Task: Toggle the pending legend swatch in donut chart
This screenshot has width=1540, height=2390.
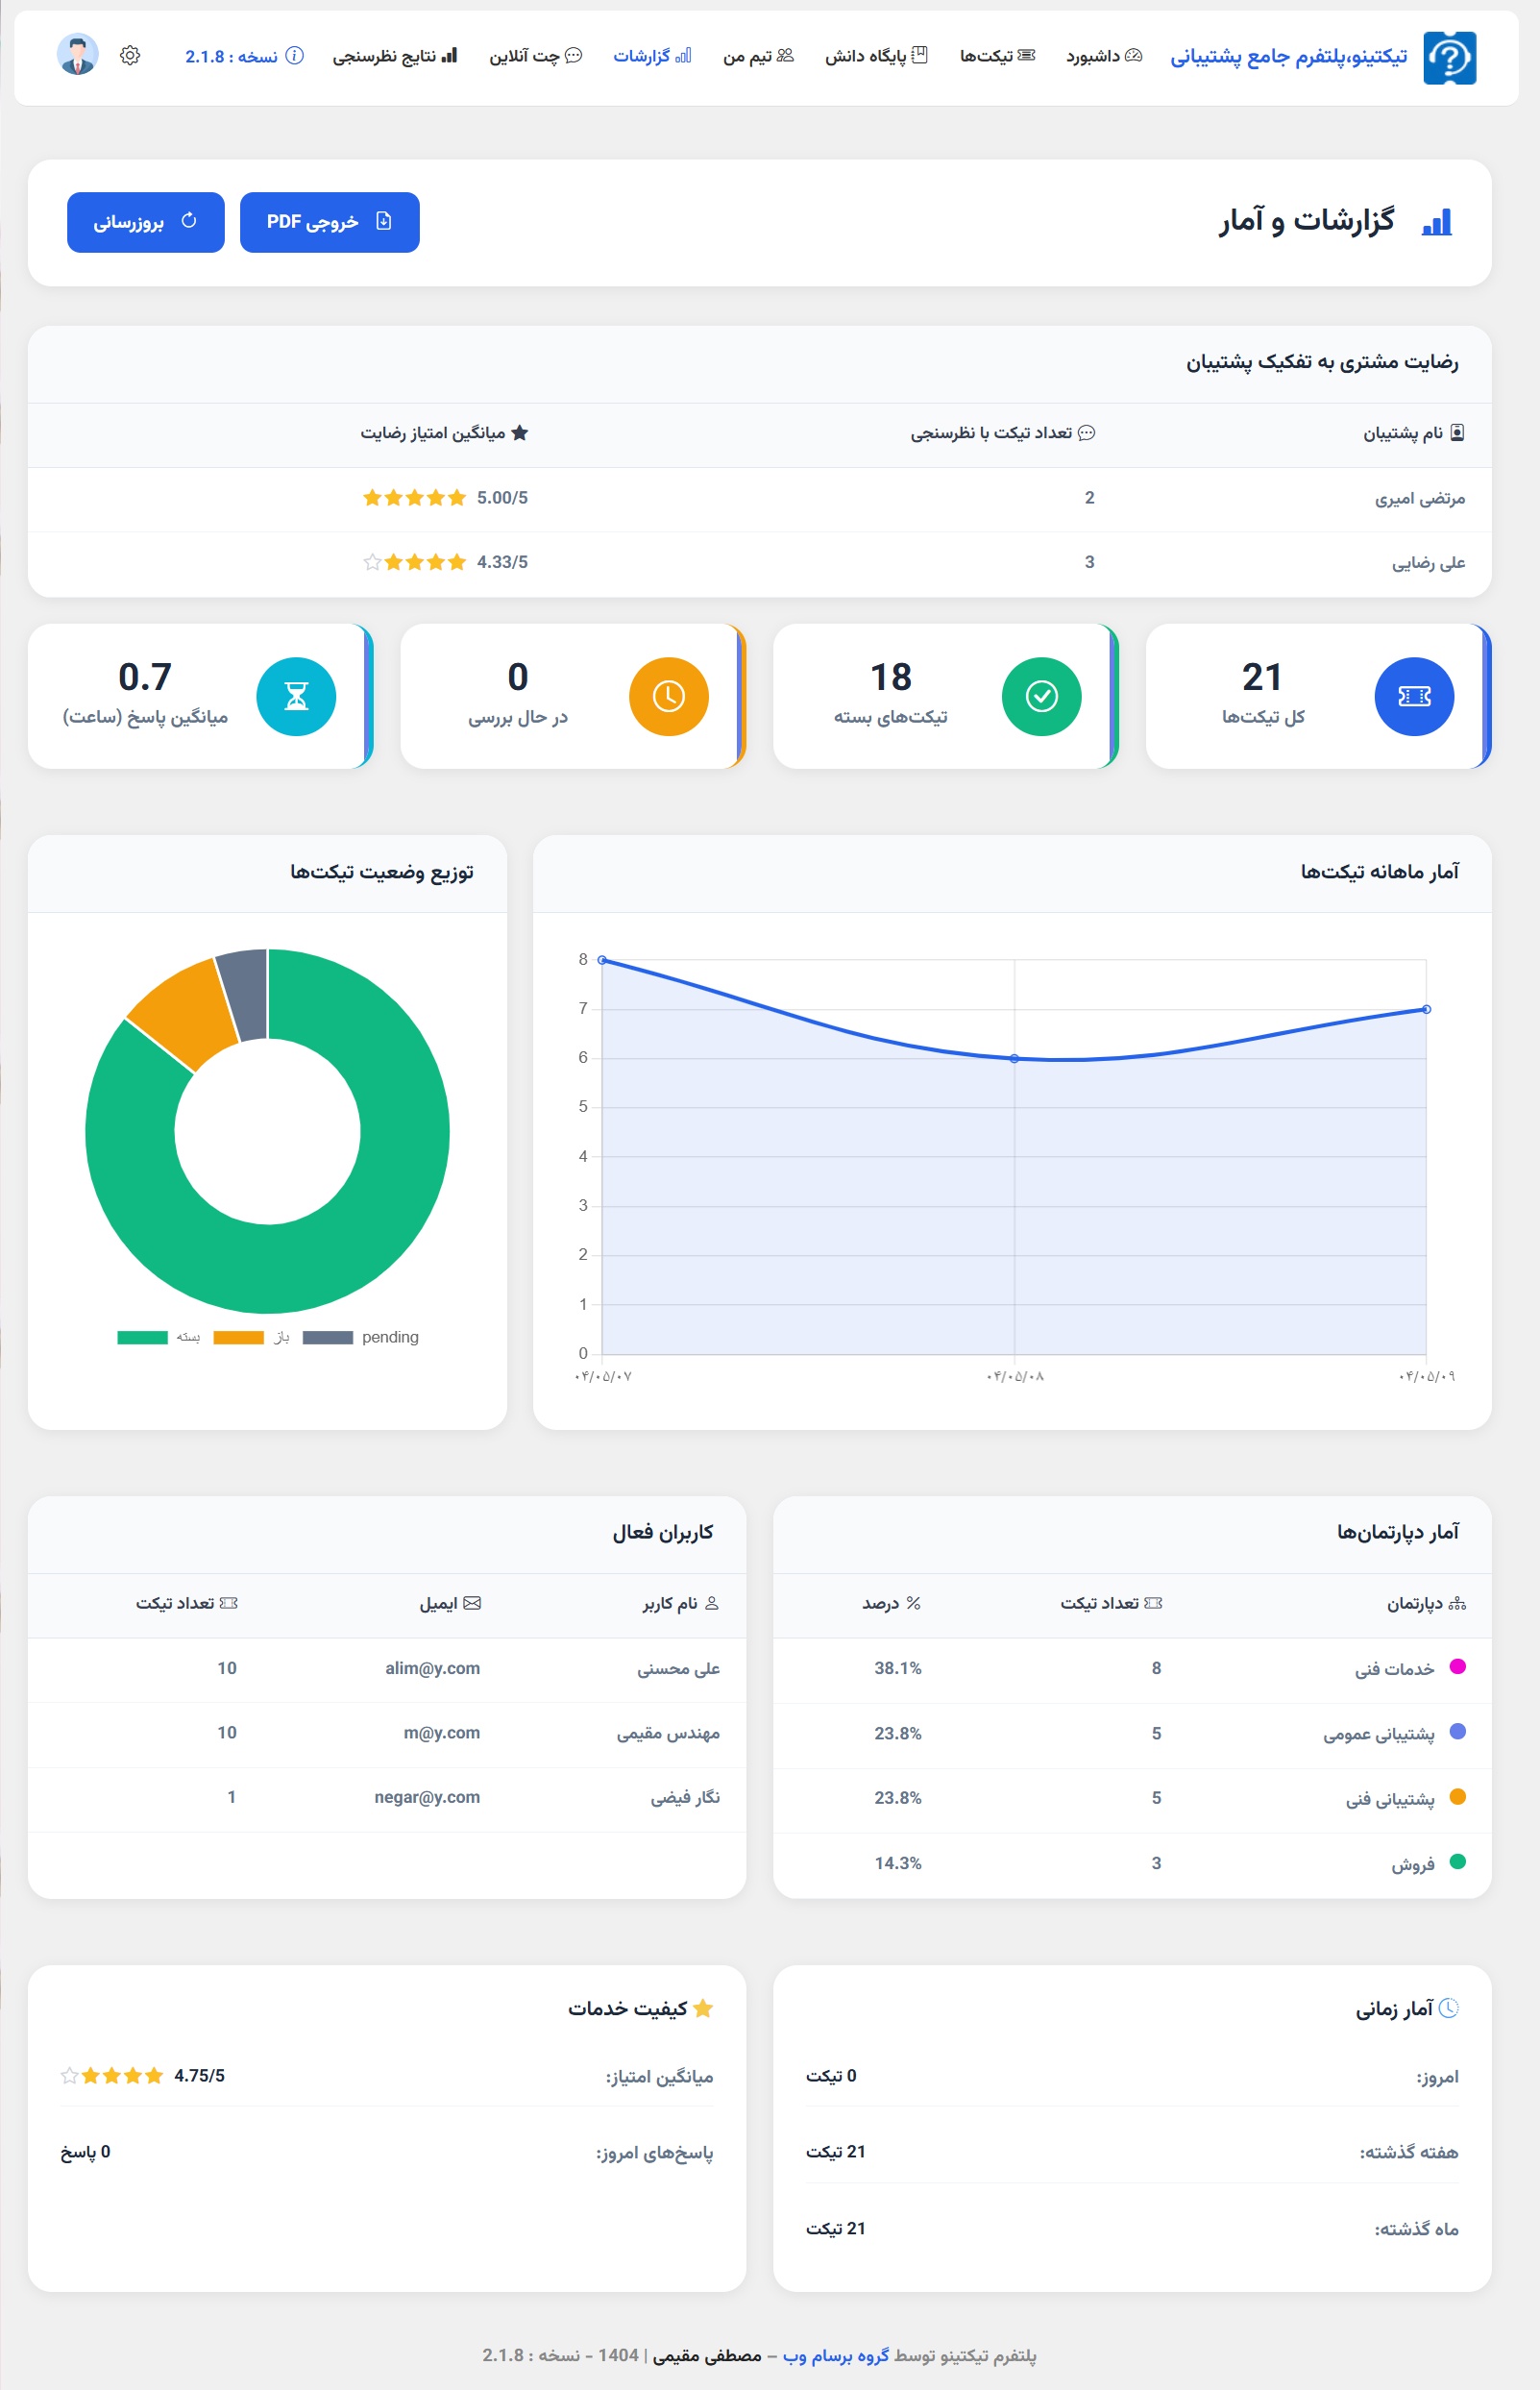Action: point(328,1338)
